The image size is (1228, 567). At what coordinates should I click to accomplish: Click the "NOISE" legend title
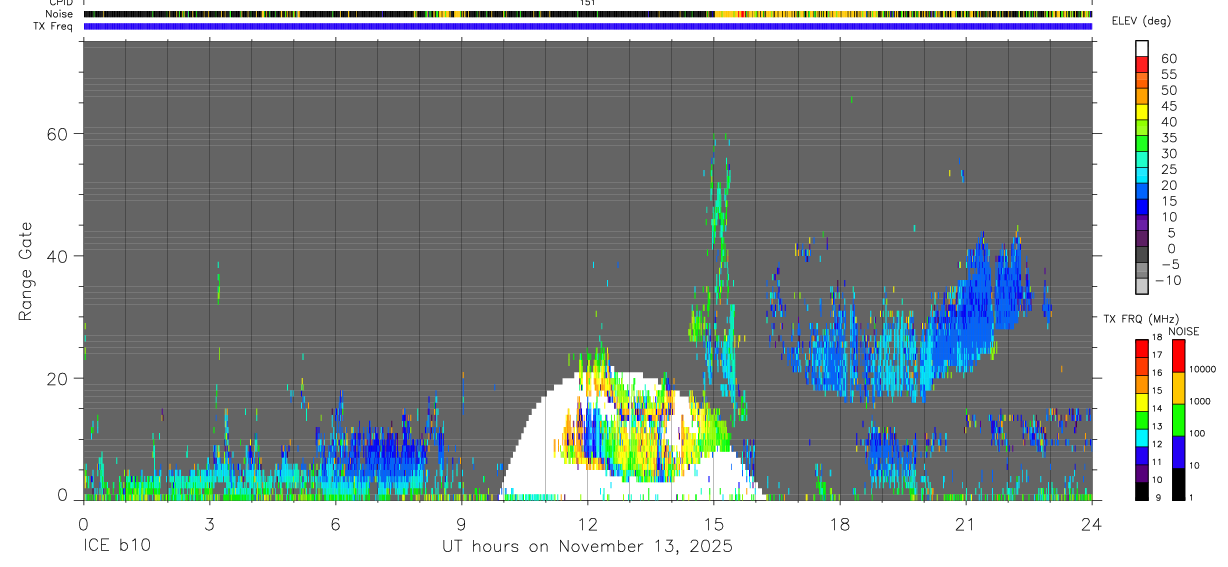coord(1184,331)
